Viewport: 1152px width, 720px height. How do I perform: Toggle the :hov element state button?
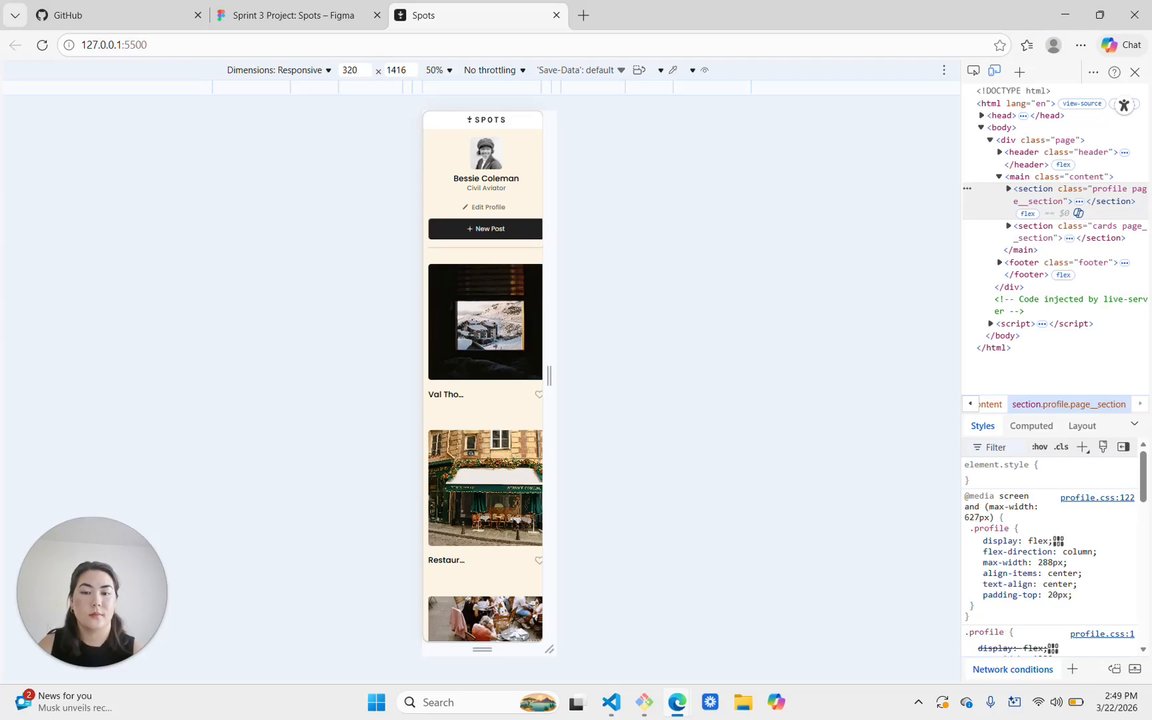tap(1040, 447)
